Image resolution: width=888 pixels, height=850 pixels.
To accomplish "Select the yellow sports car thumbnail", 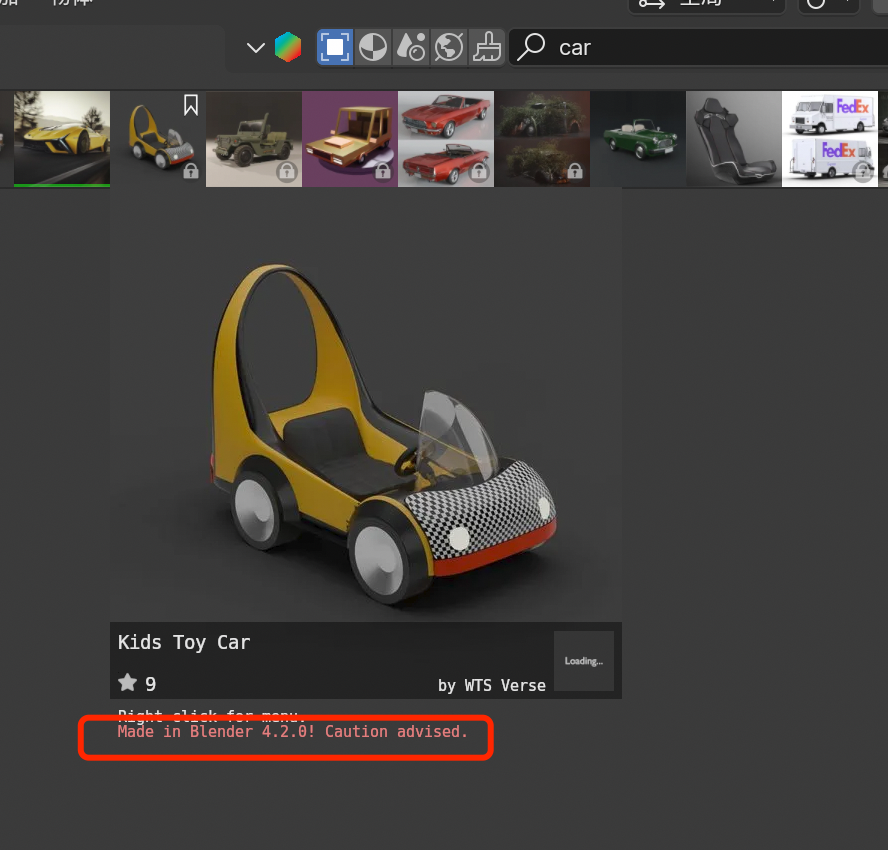I will pyautogui.click(x=61, y=138).
